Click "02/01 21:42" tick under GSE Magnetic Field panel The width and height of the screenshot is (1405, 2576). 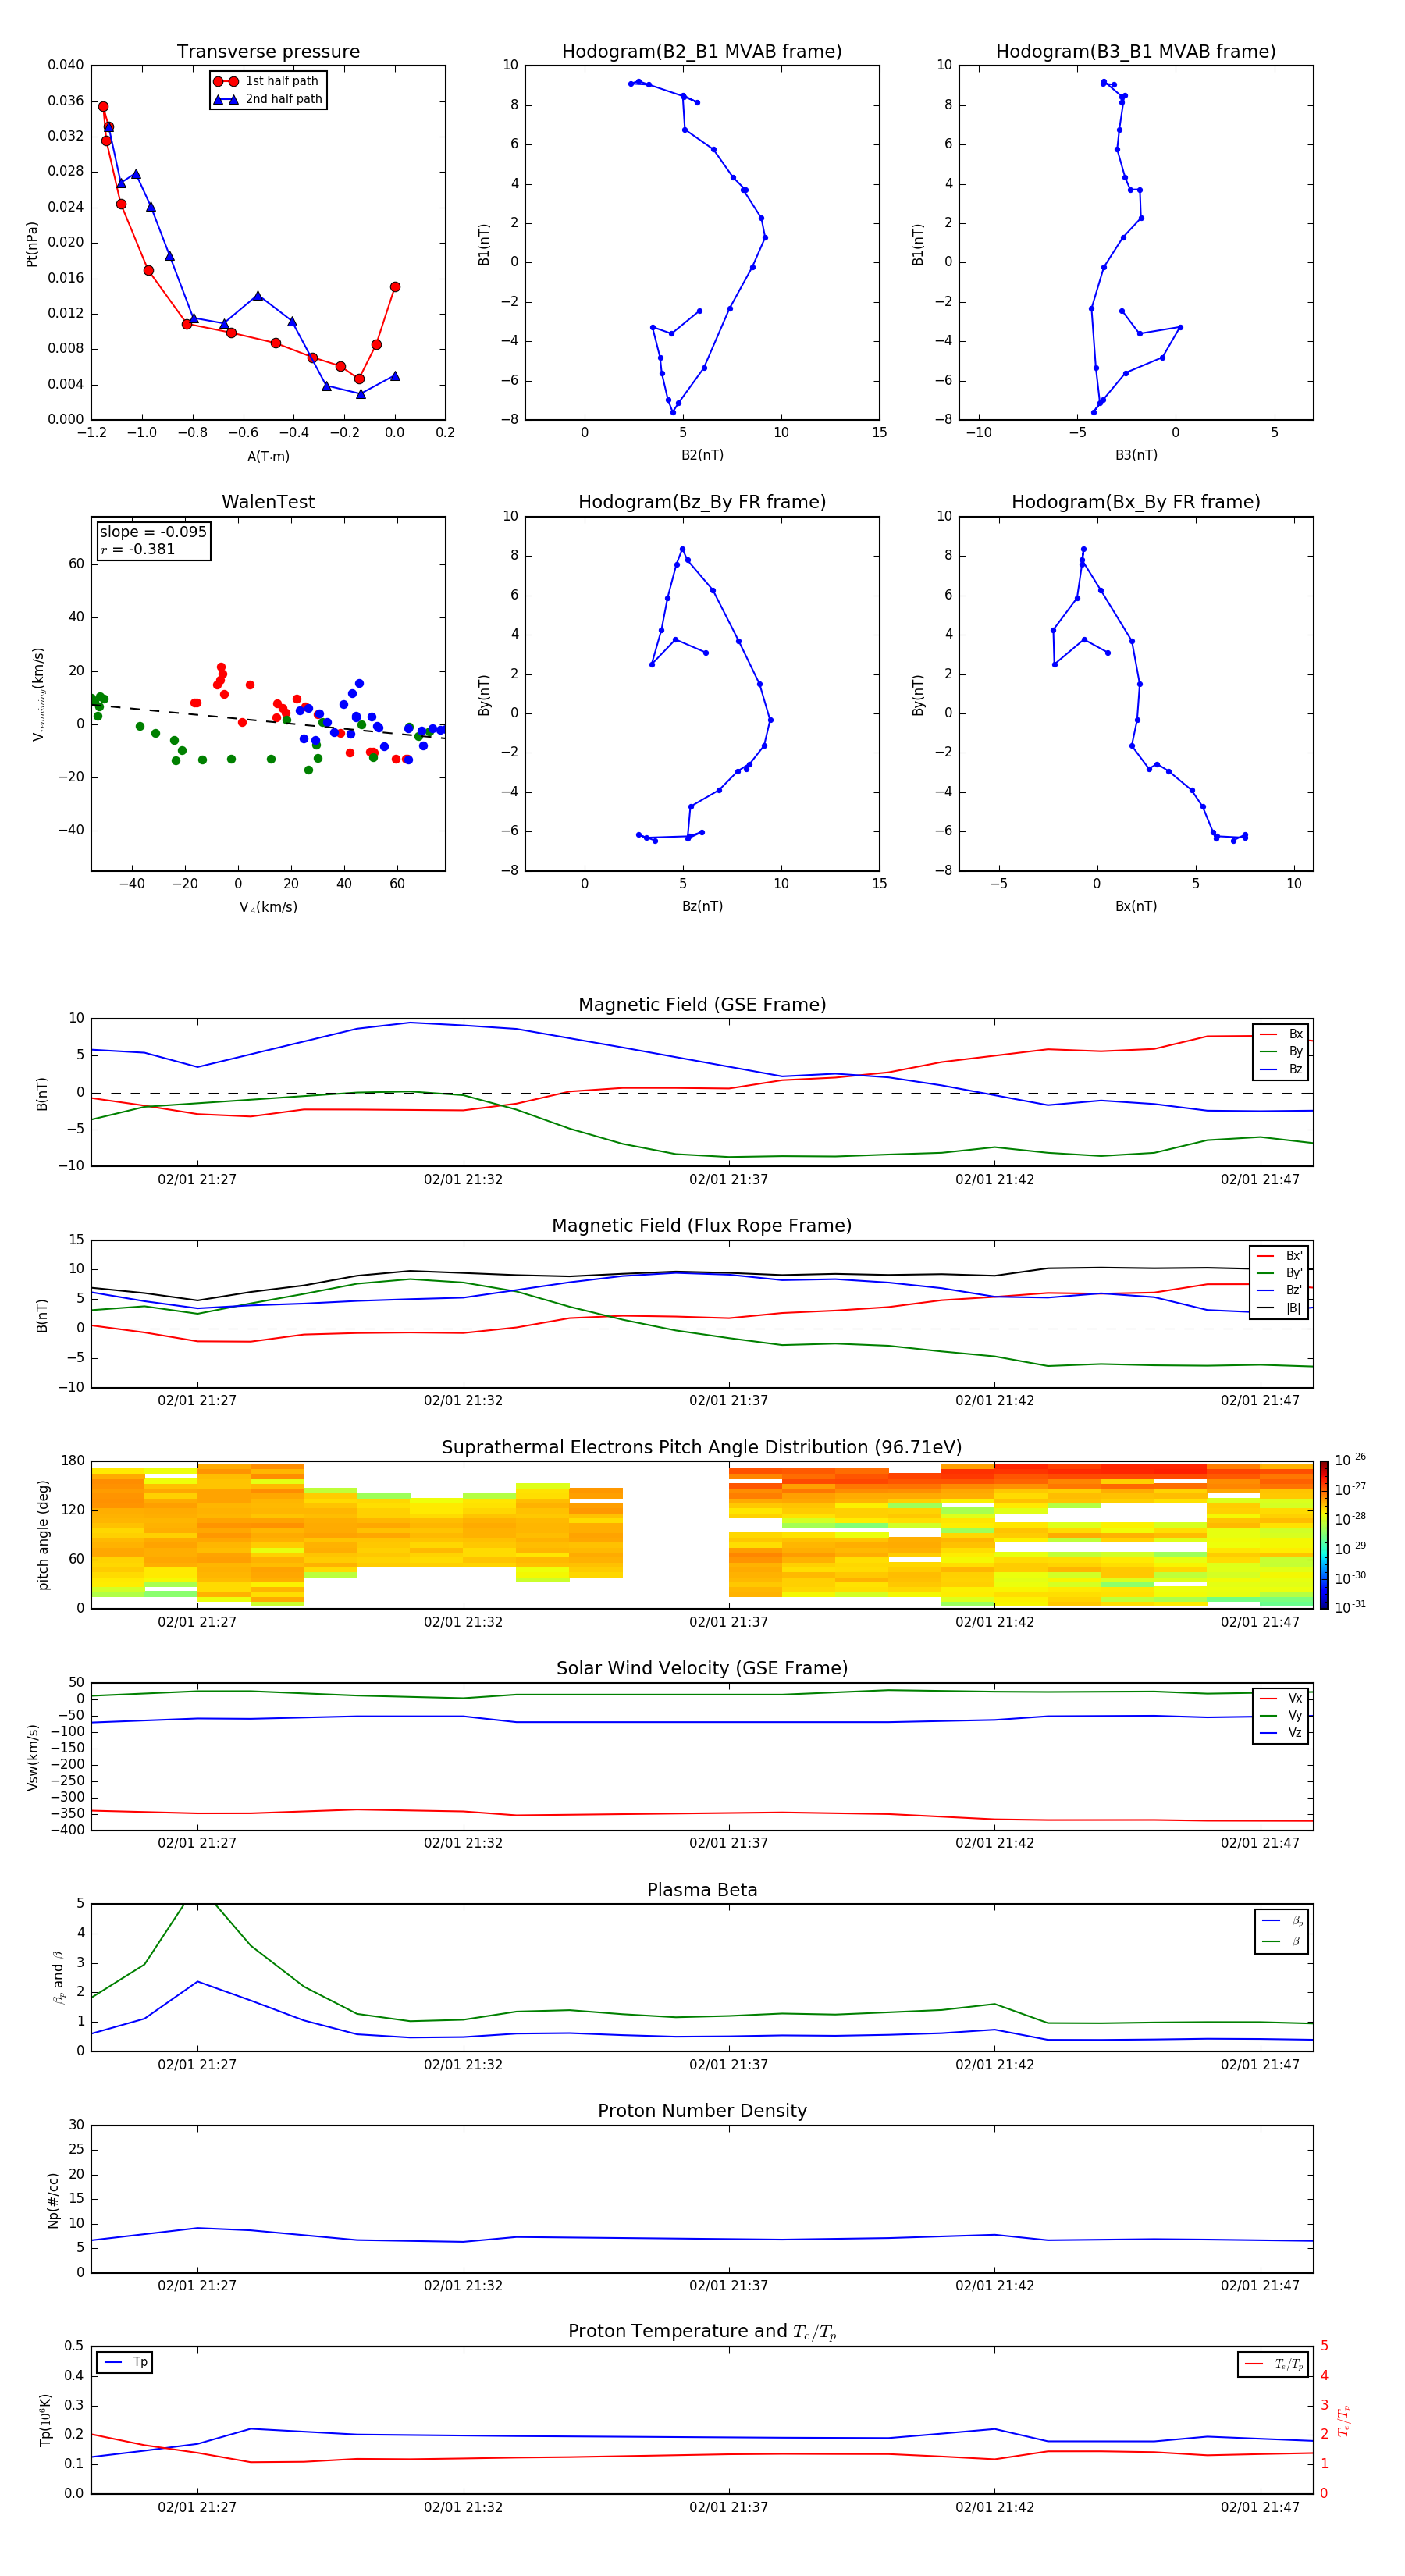click(x=995, y=1180)
